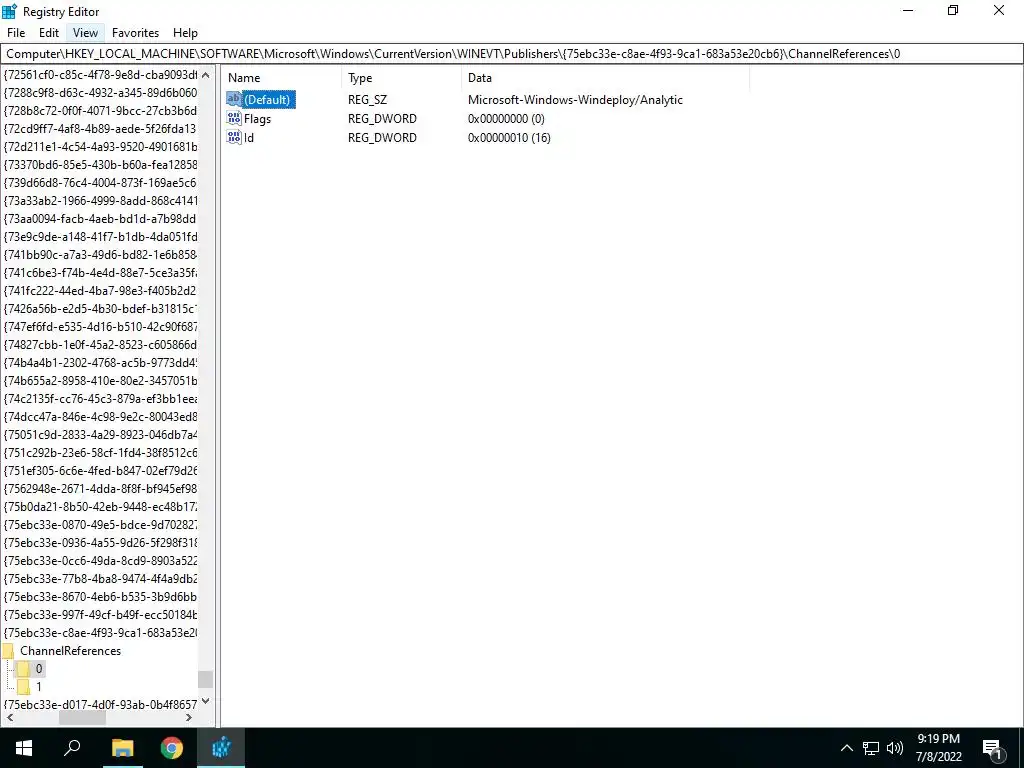
Task: Select tree key {7288c9f8-d63c-4932-a345
Action: 100,93
